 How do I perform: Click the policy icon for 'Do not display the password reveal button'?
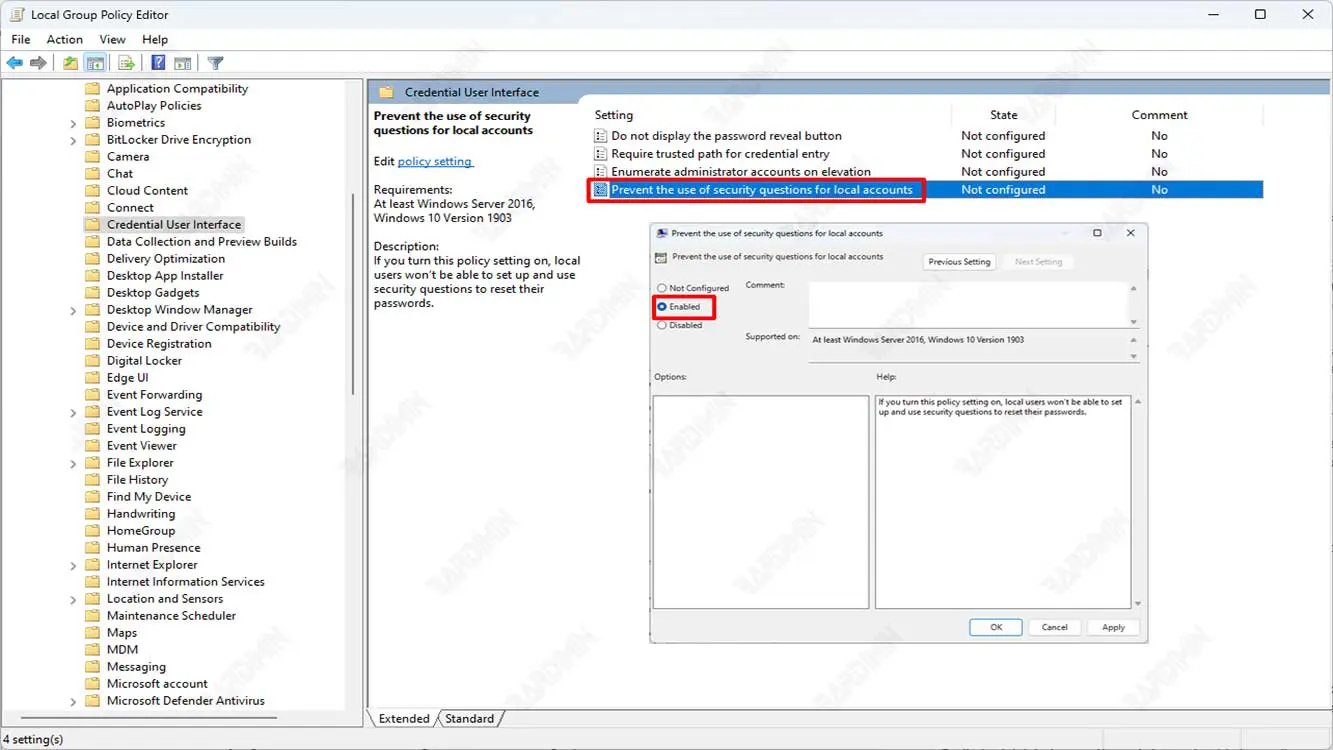coord(600,136)
